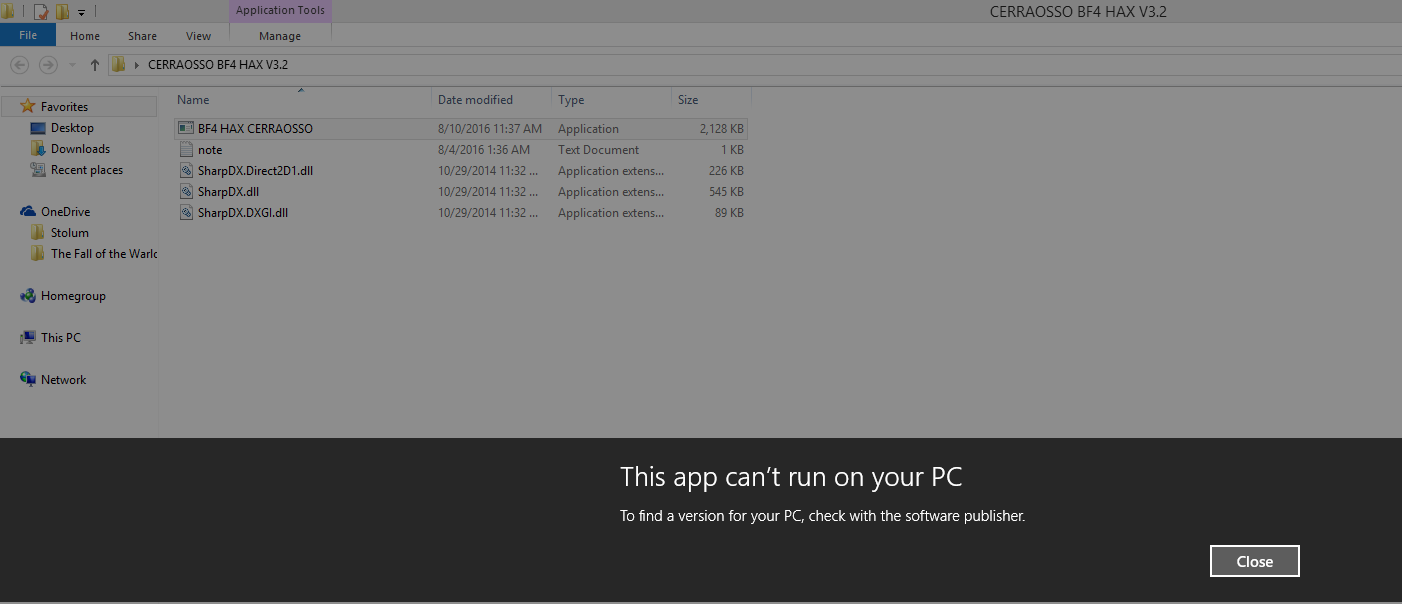Image resolution: width=1402 pixels, height=604 pixels.
Task: Click the Properties quick access icon
Action: [x=41, y=12]
